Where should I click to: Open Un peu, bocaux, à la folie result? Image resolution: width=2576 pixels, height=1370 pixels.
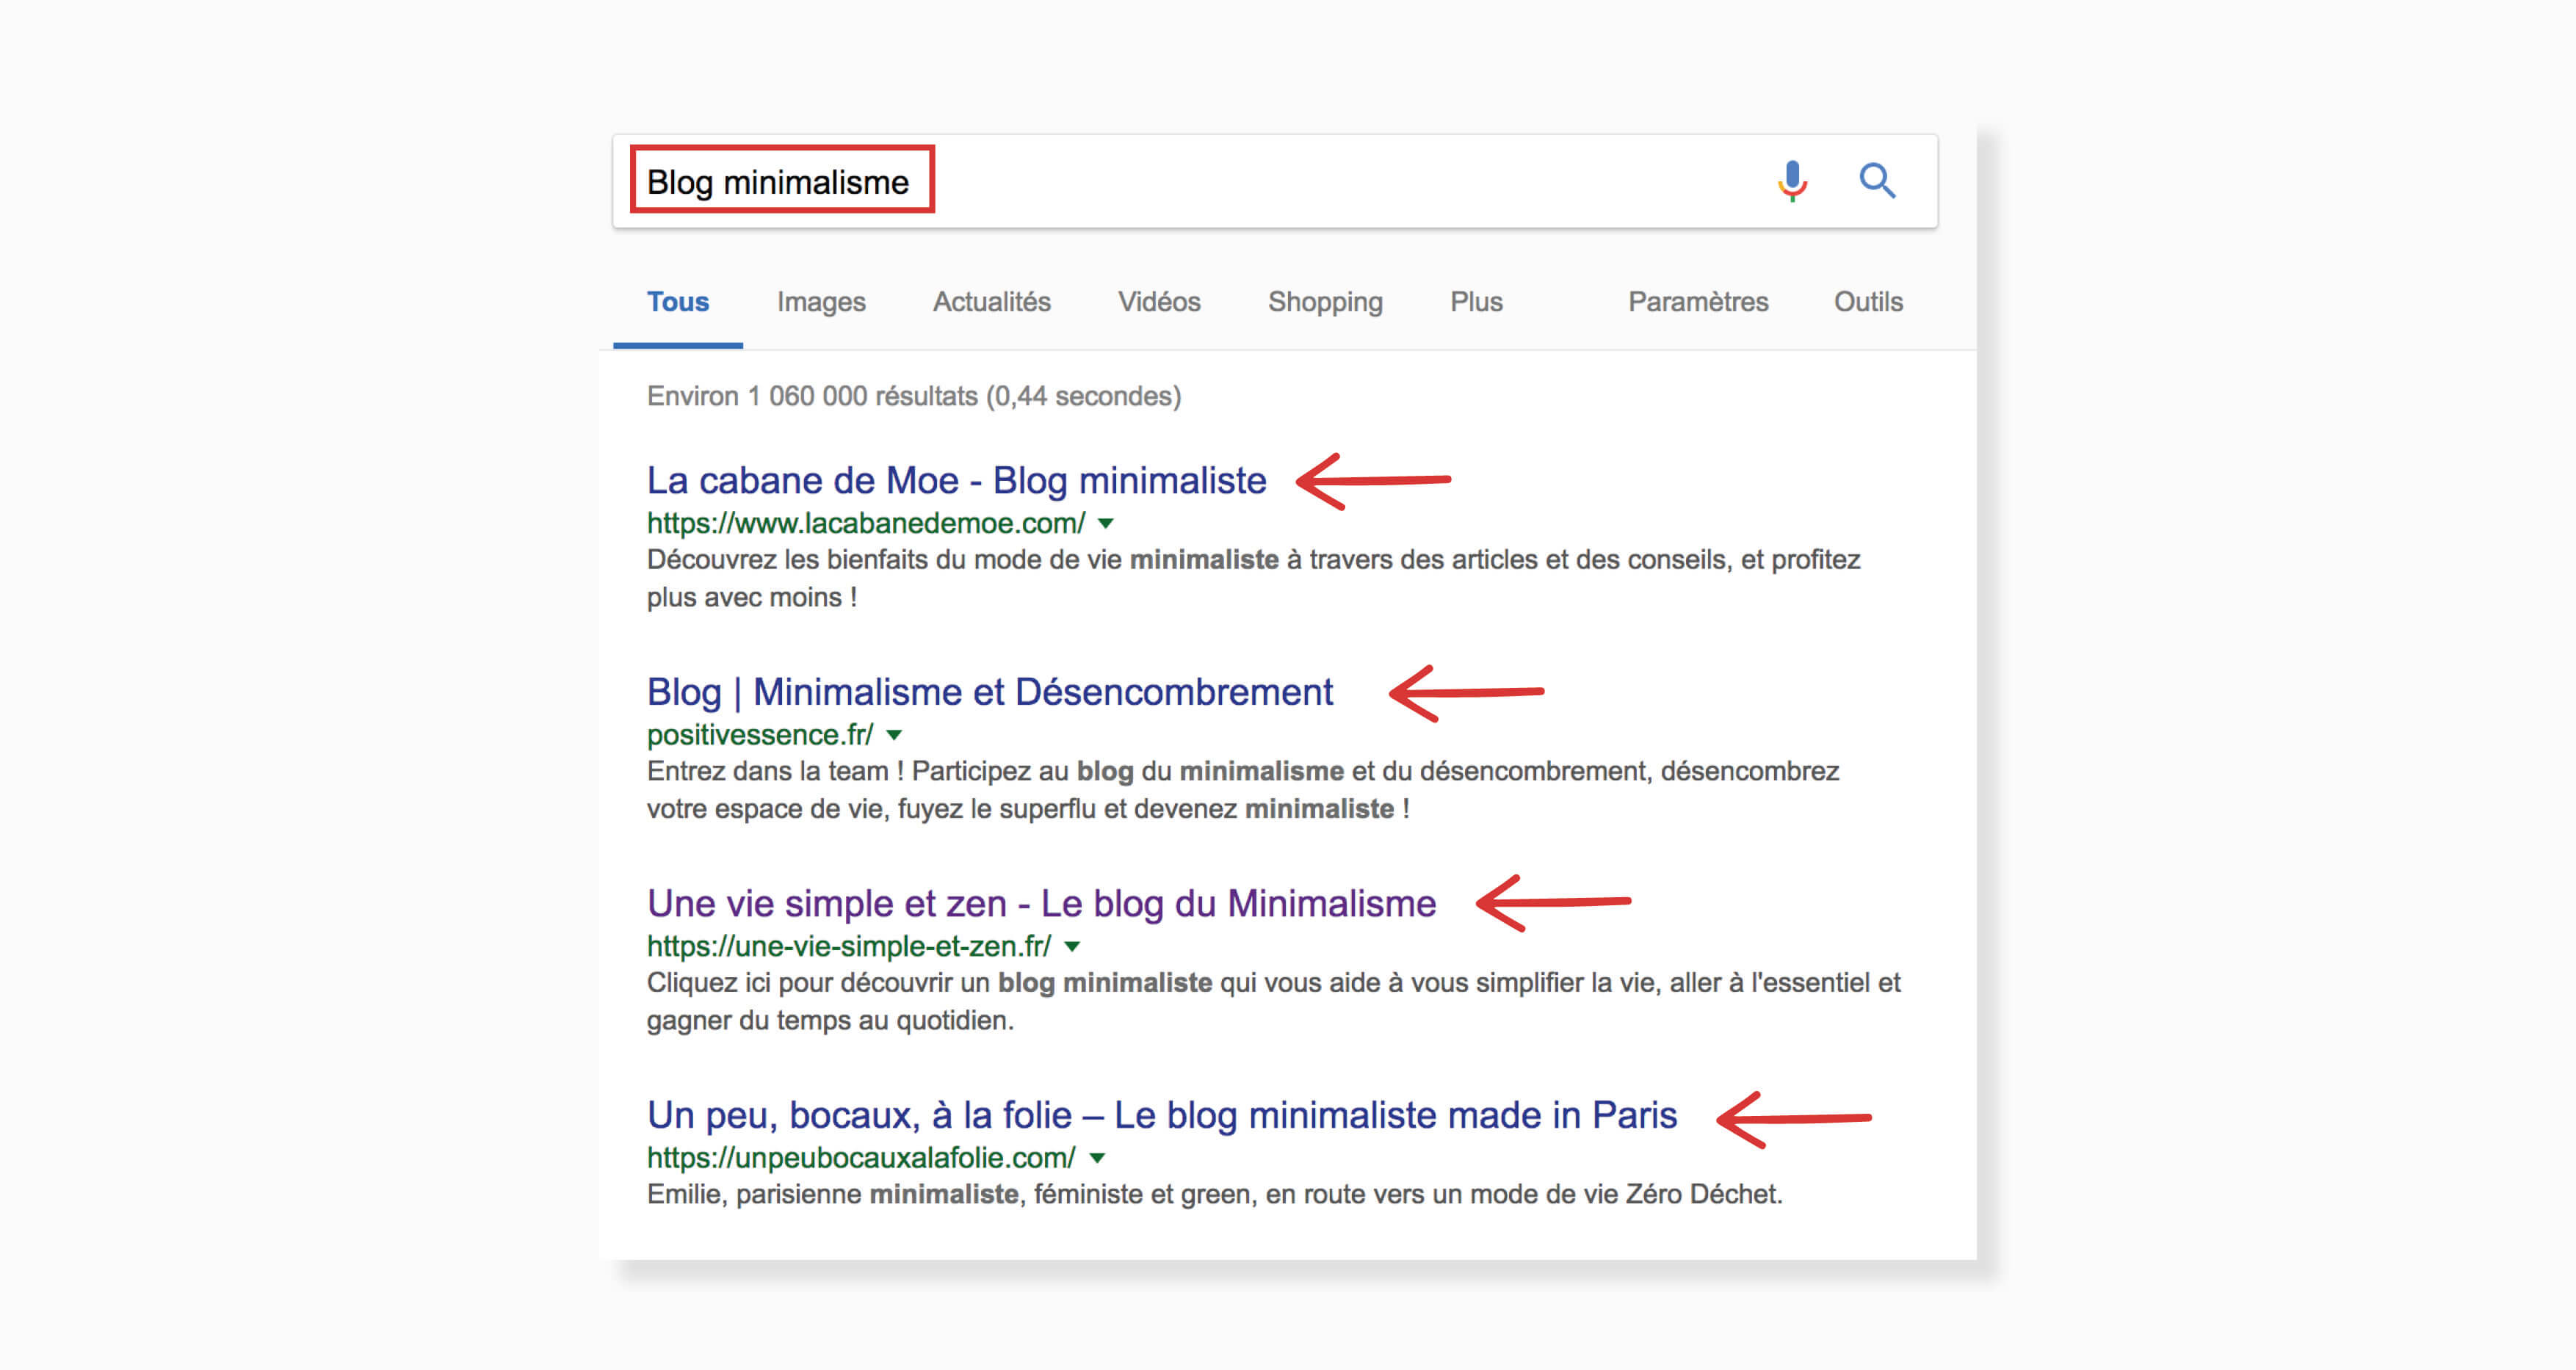(1161, 1115)
